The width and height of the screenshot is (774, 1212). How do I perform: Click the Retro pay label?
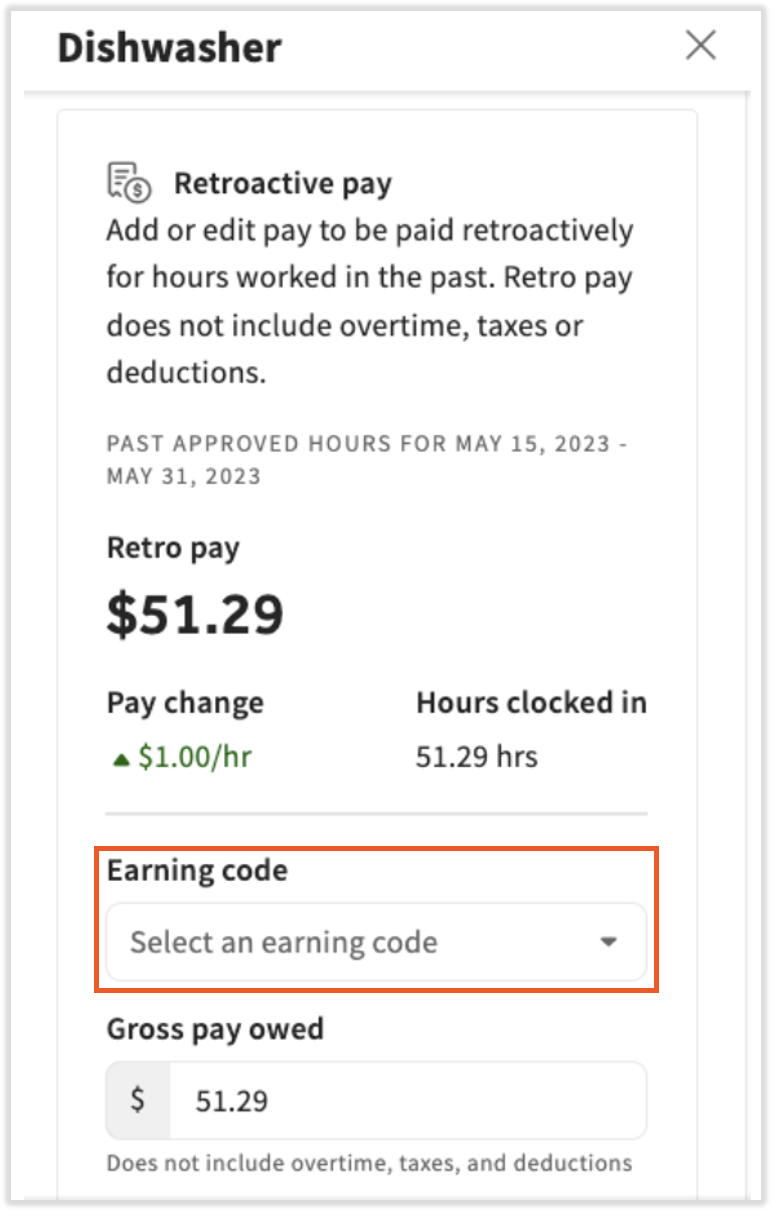click(x=173, y=548)
